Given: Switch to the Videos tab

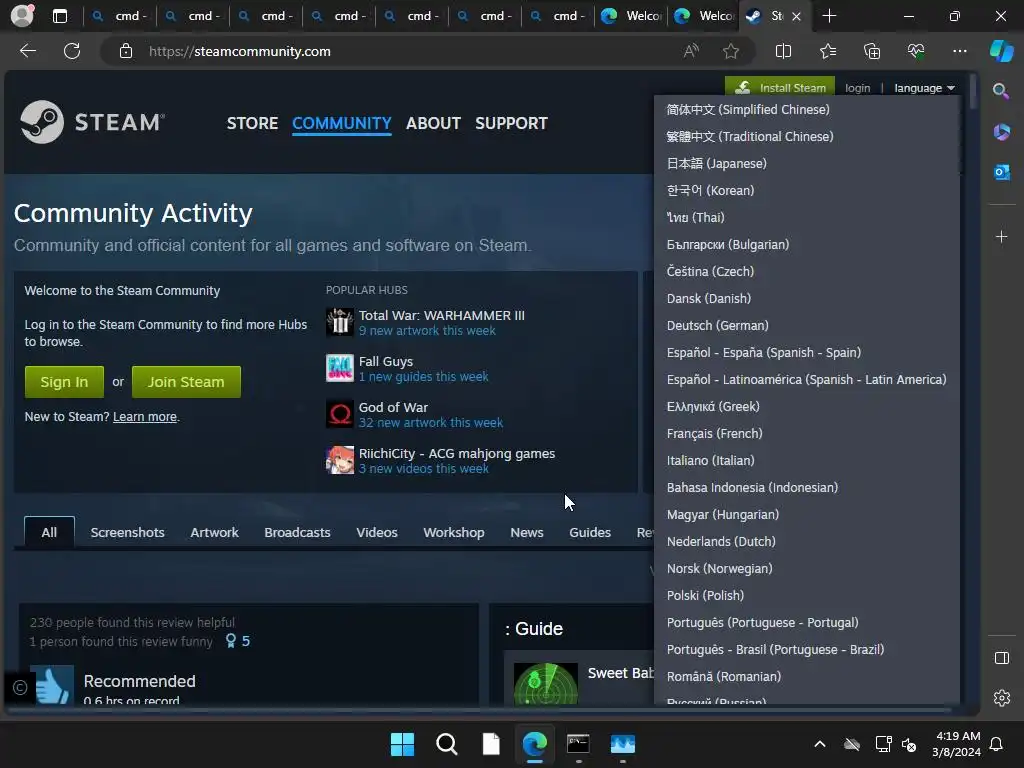Looking at the screenshot, I should tap(377, 532).
